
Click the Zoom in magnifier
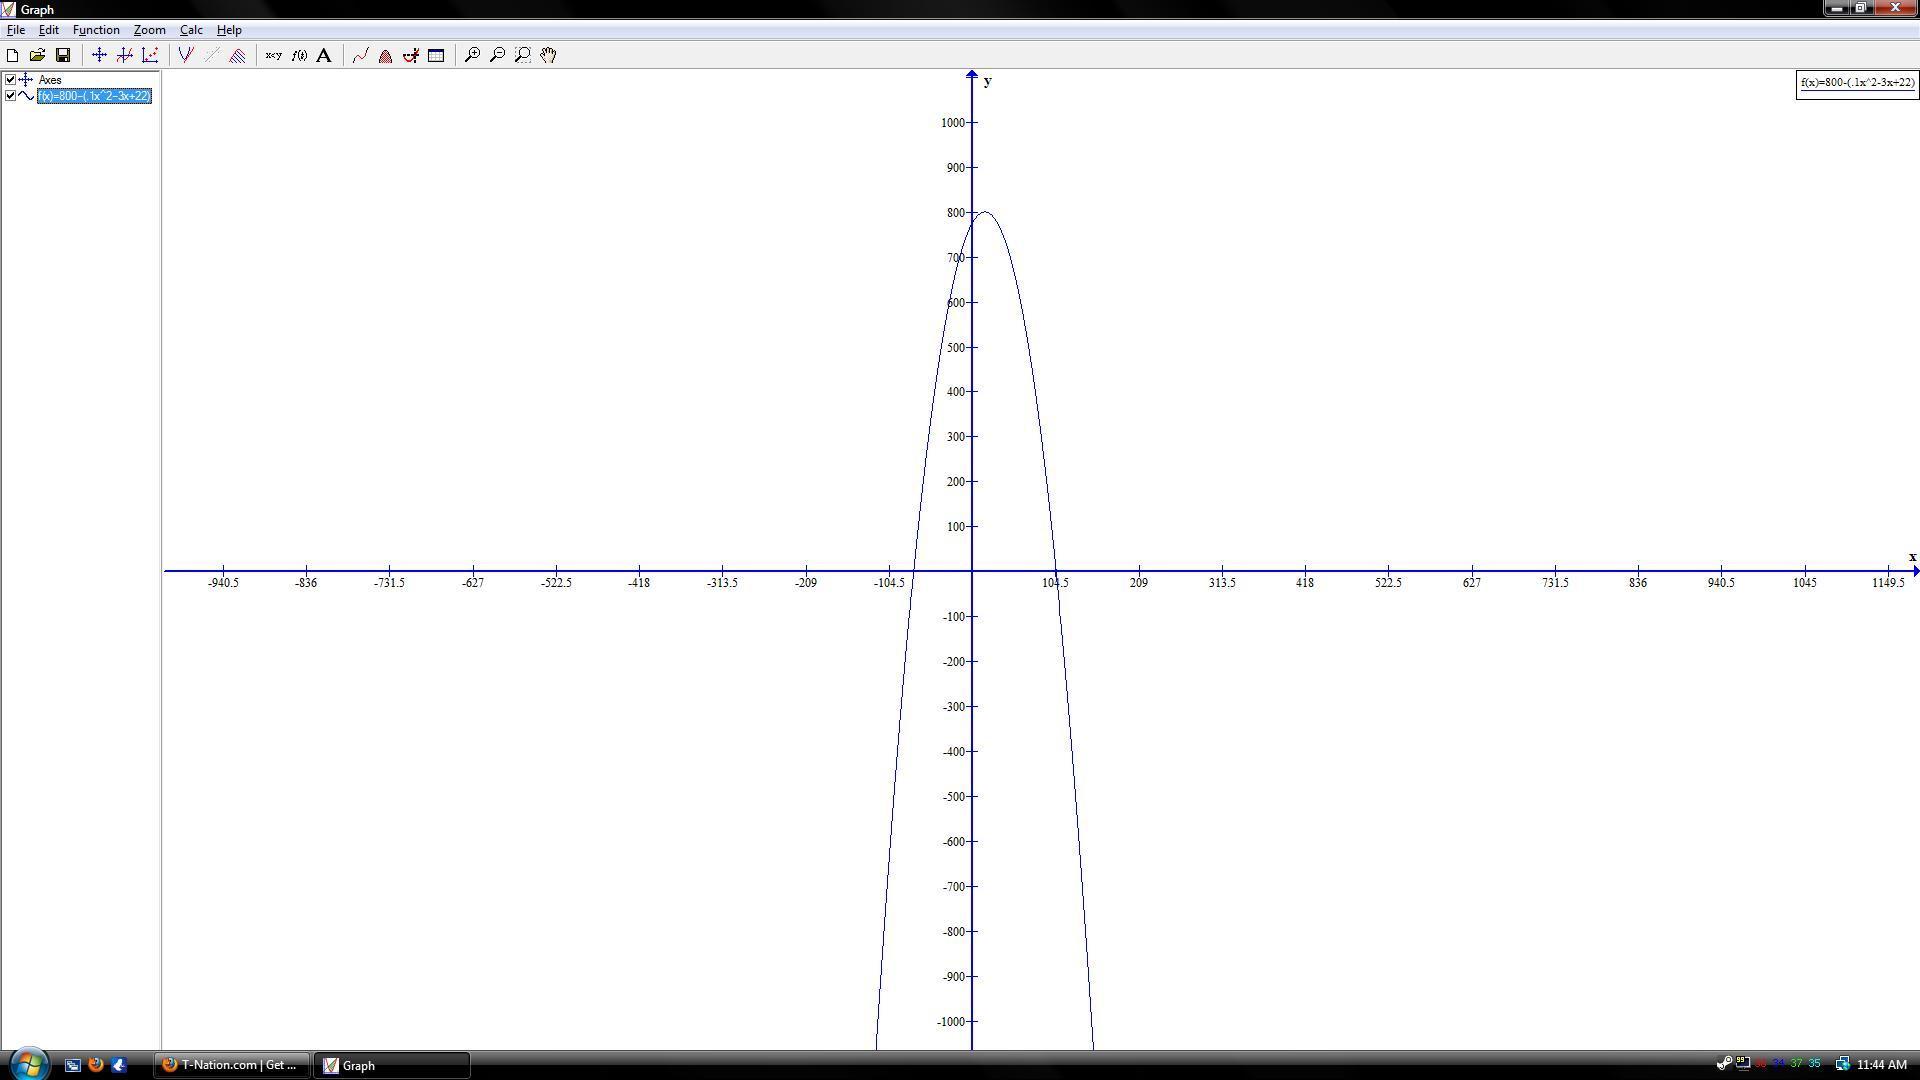coord(472,55)
